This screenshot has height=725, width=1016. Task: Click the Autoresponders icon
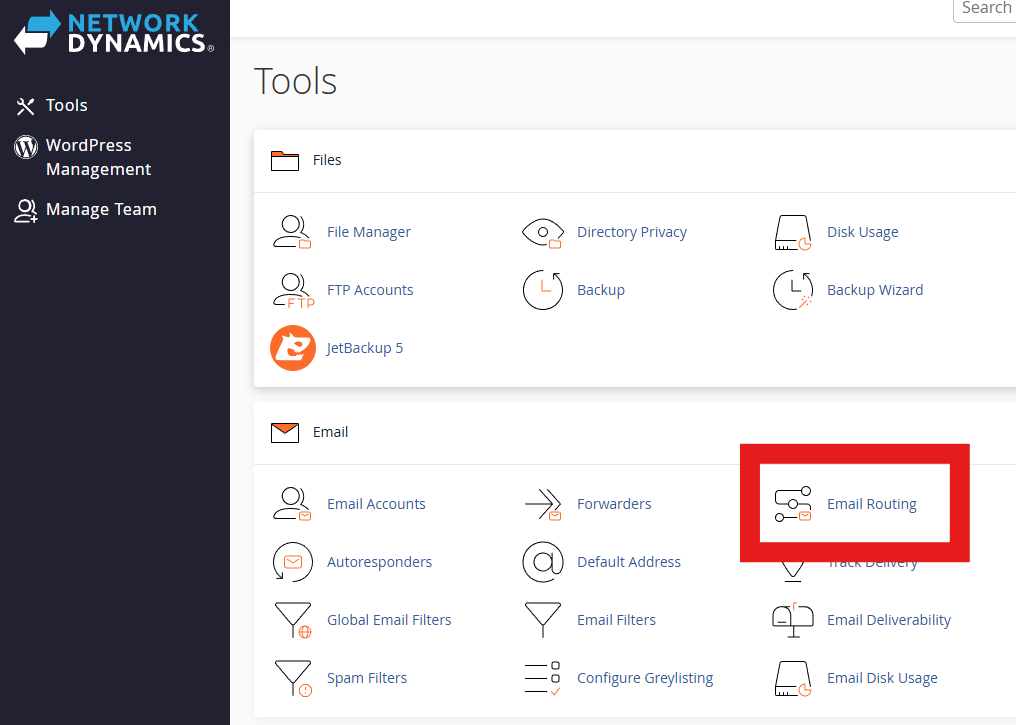(292, 562)
